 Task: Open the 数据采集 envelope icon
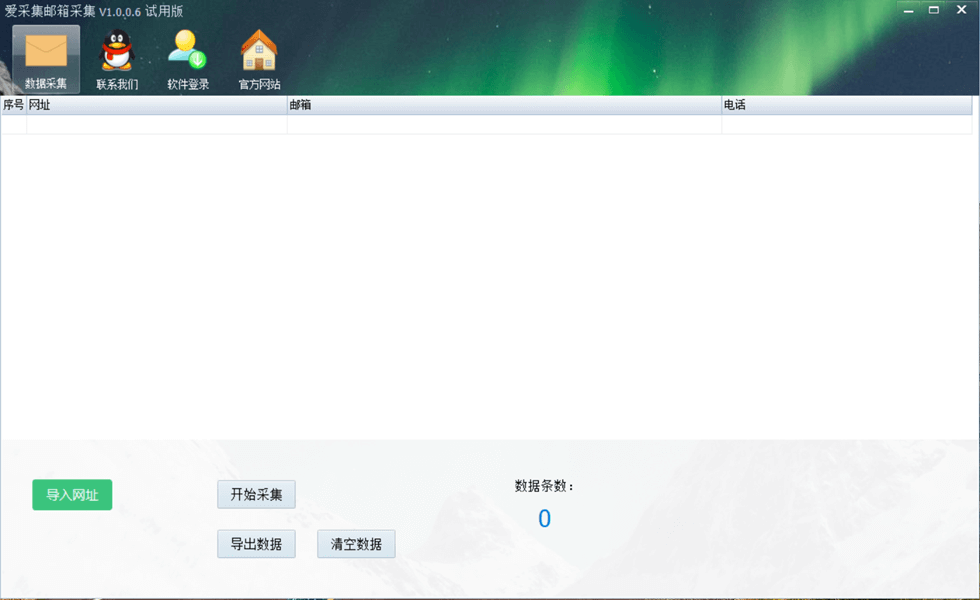46,59
